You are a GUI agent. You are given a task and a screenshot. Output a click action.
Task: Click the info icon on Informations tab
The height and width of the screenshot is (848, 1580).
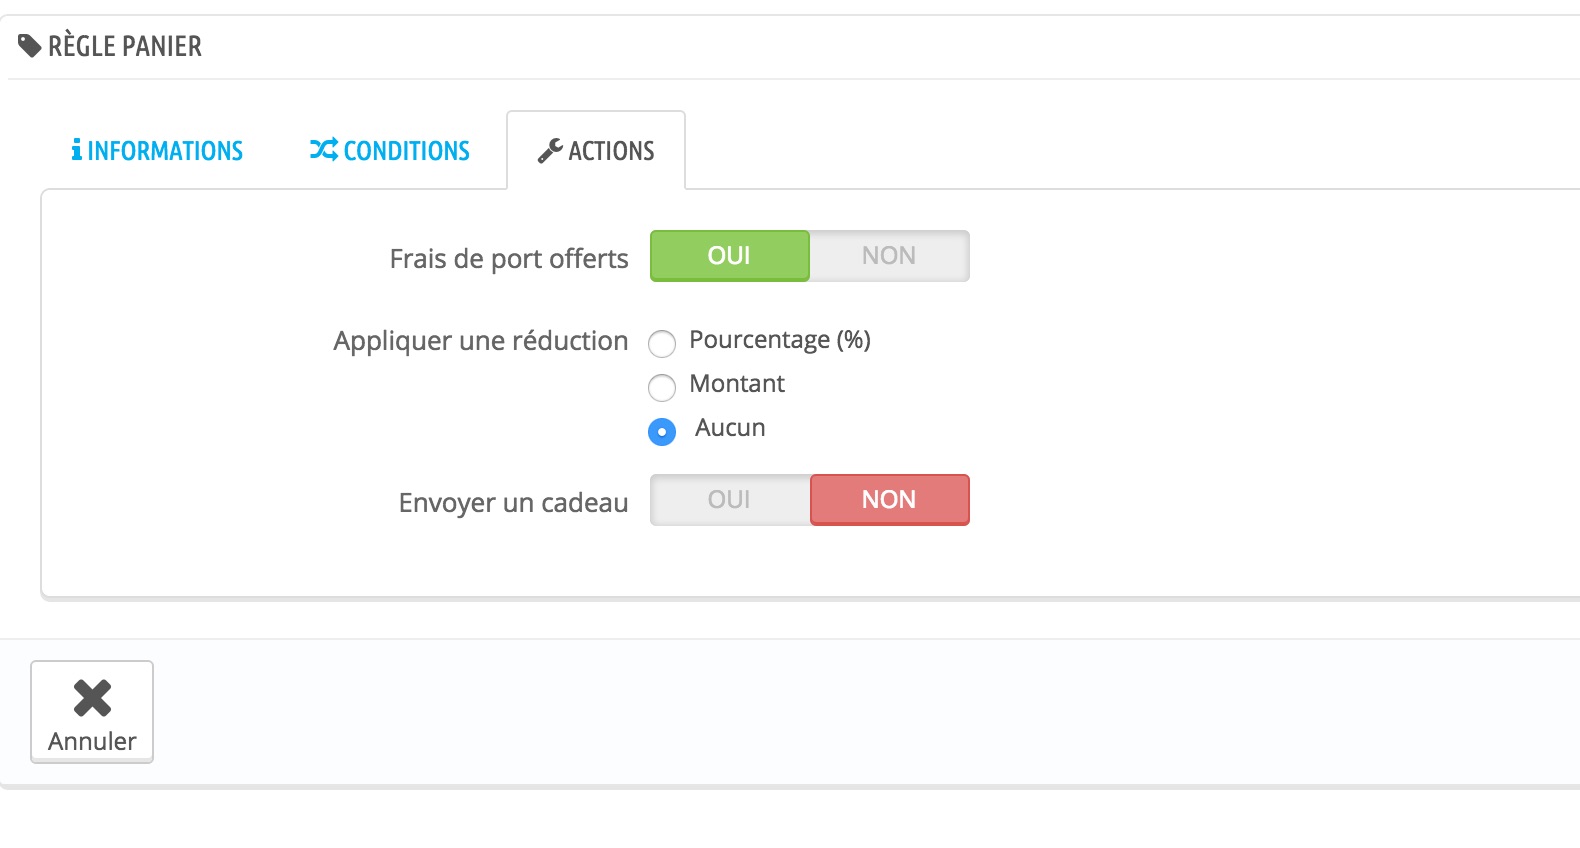tap(76, 150)
